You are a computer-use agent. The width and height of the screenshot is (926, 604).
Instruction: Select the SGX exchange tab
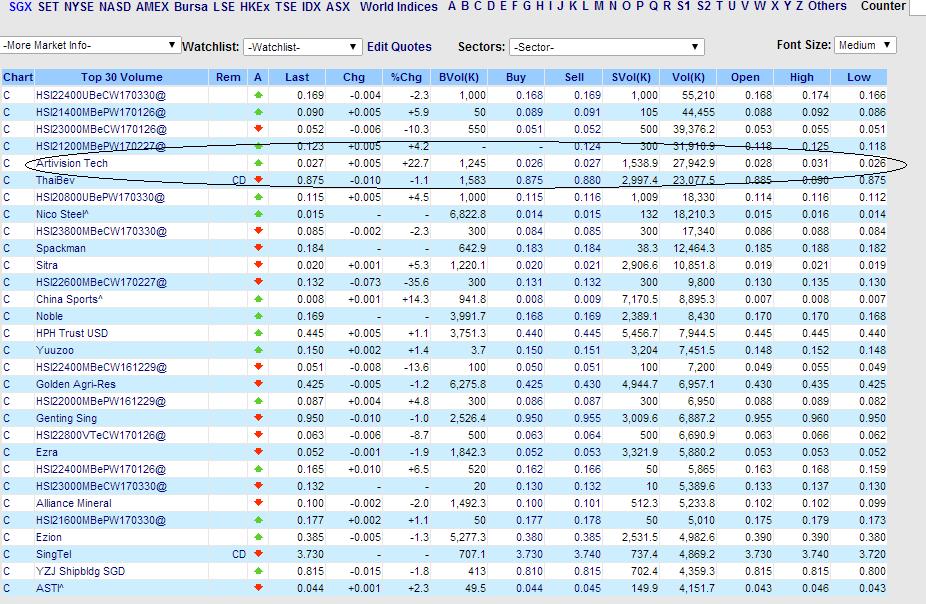tap(21, 6)
